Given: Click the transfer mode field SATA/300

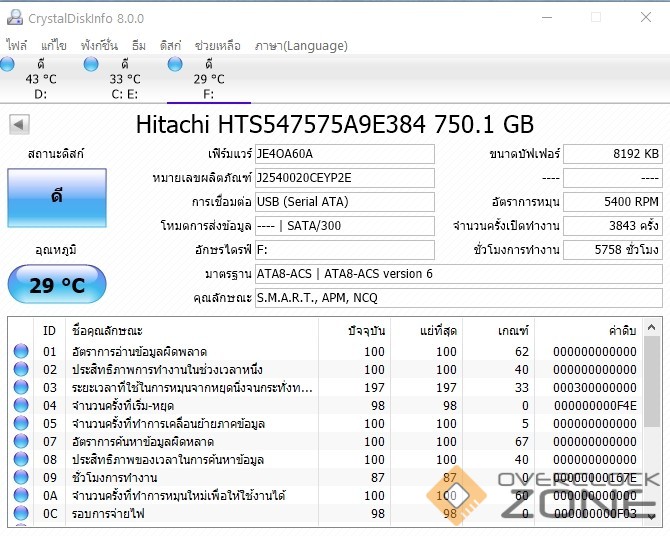Looking at the screenshot, I should tap(345, 226).
